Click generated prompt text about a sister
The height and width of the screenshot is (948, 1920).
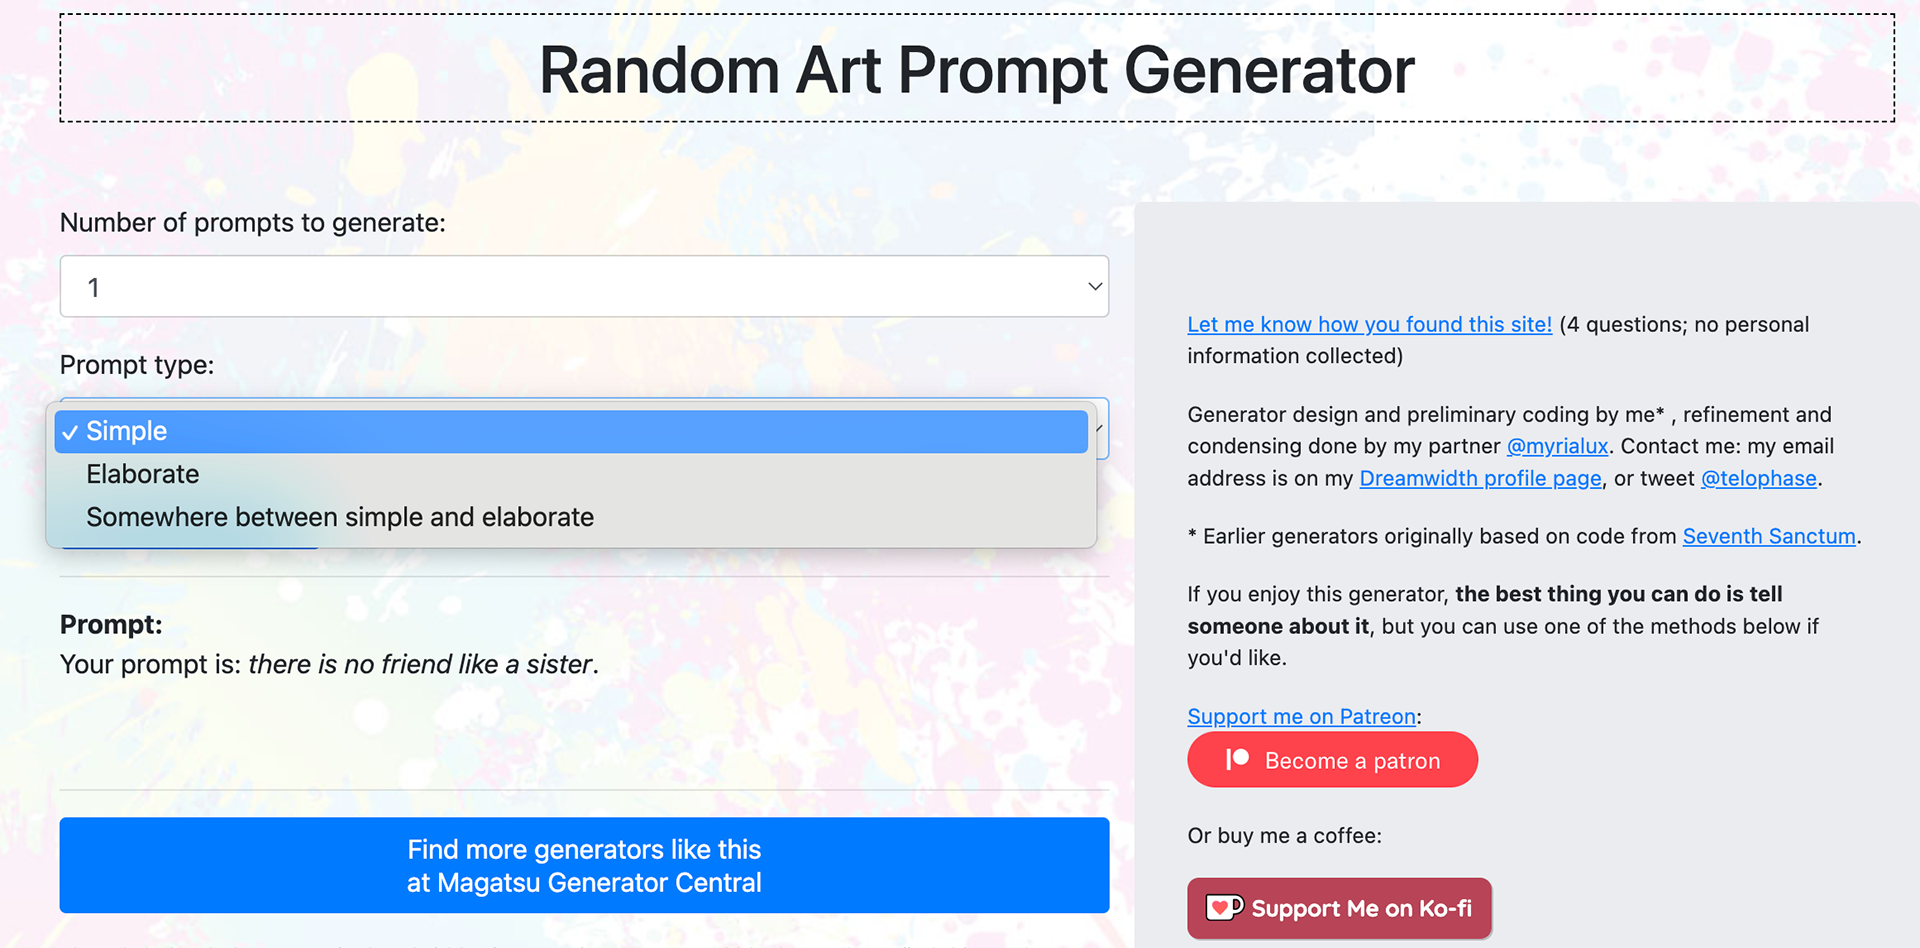[x=423, y=664]
